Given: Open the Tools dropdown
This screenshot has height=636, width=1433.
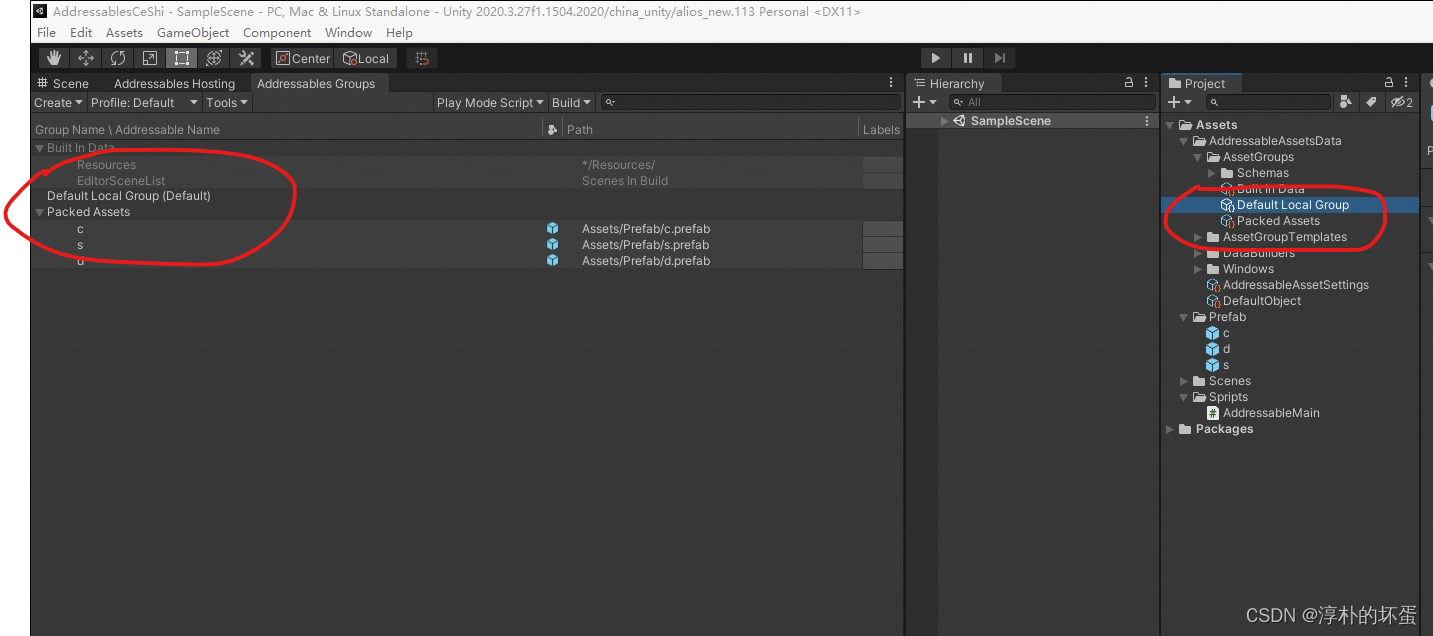Looking at the screenshot, I should pos(227,102).
